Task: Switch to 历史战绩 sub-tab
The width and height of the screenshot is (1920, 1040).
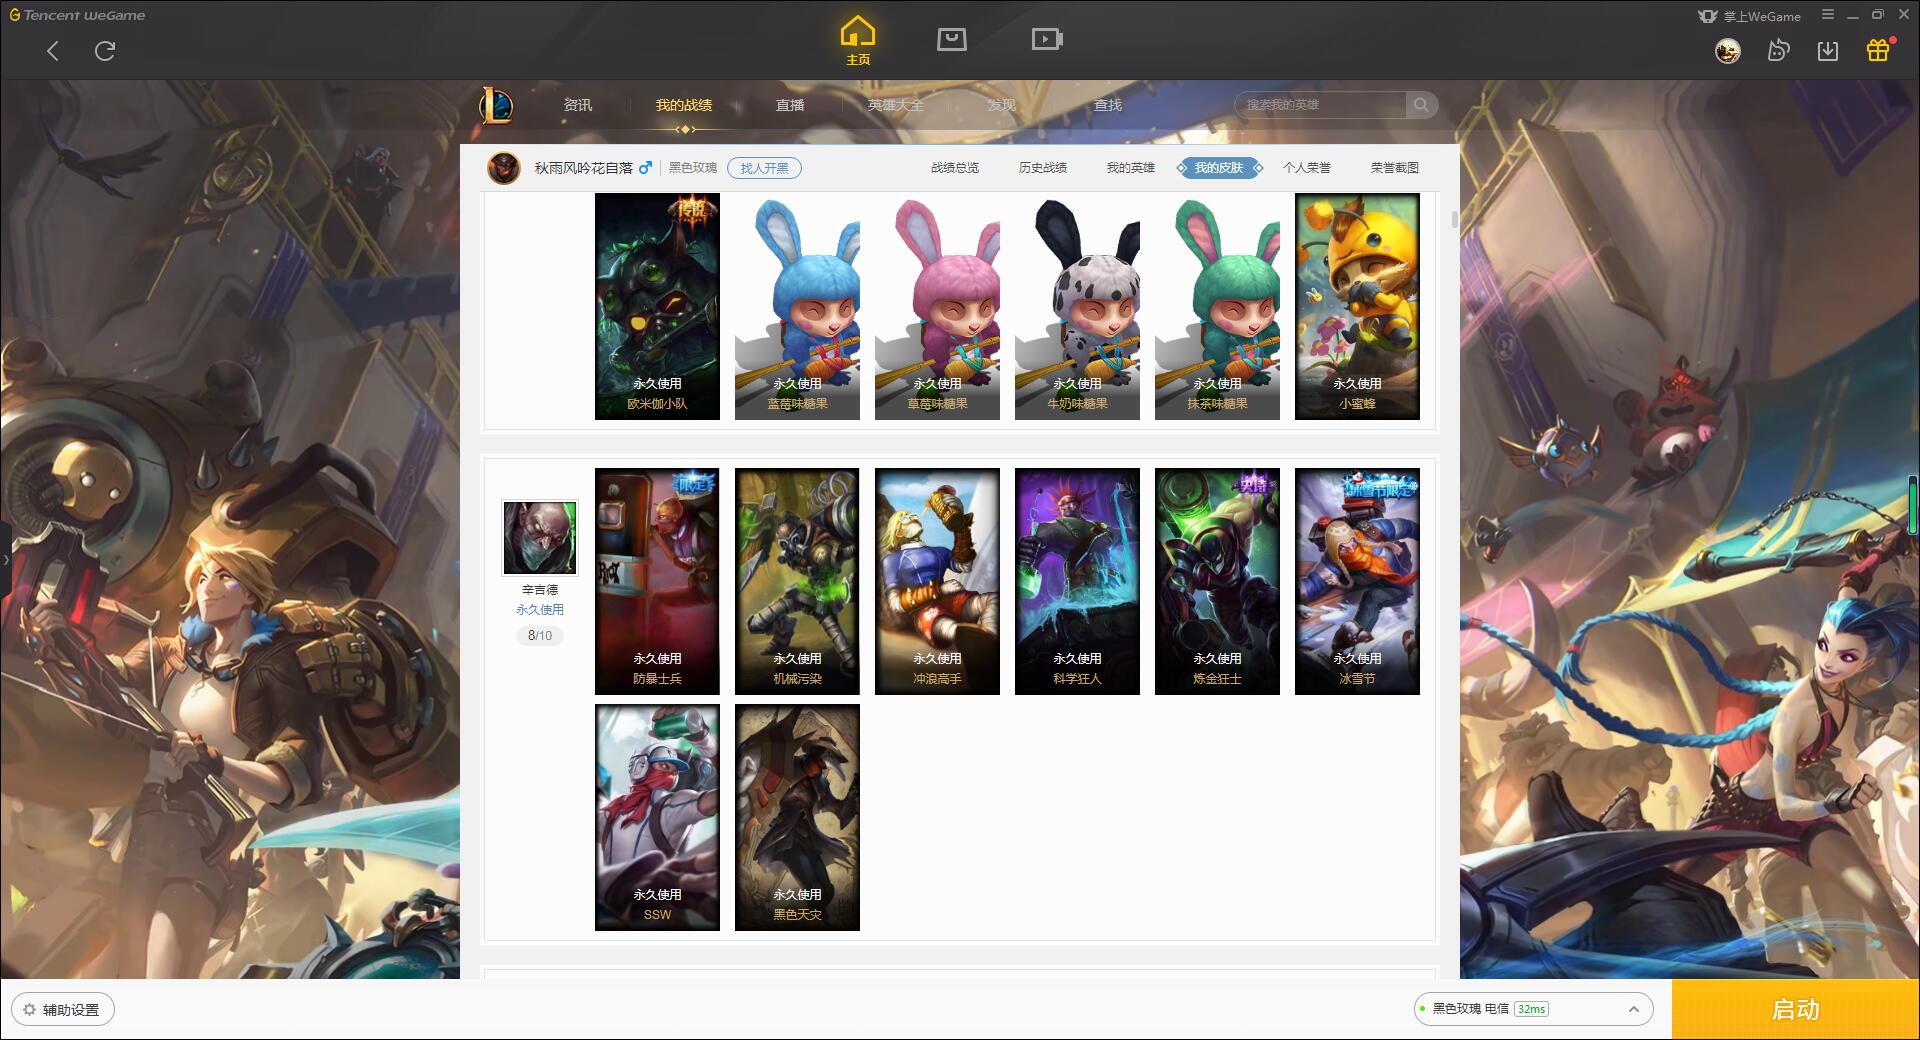Action: [1043, 168]
